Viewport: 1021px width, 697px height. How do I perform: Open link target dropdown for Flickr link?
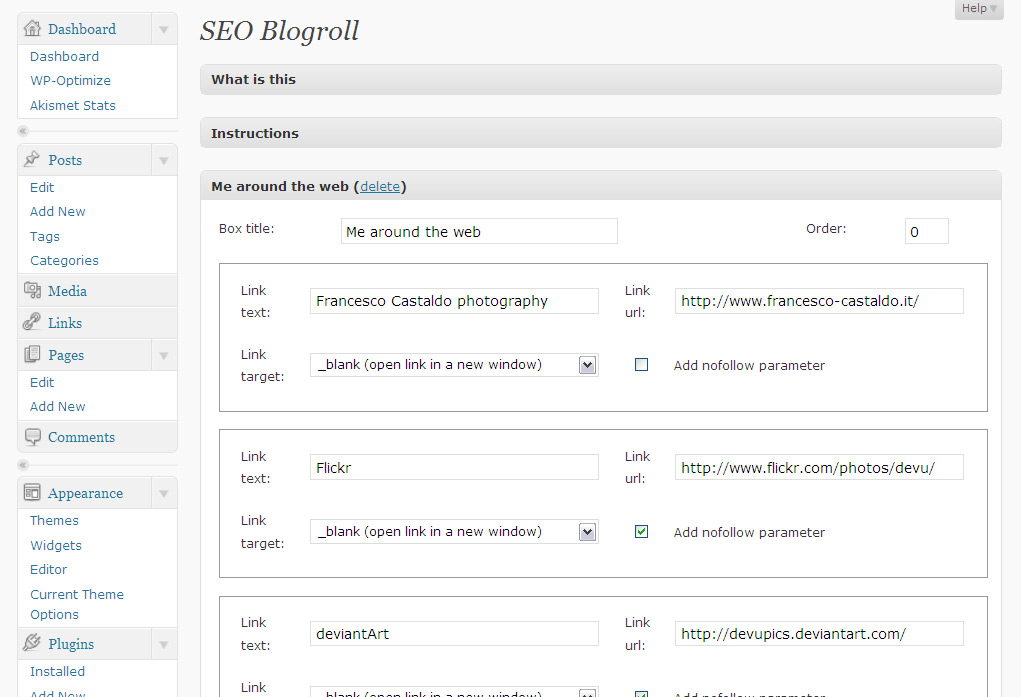[x=587, y=532]
